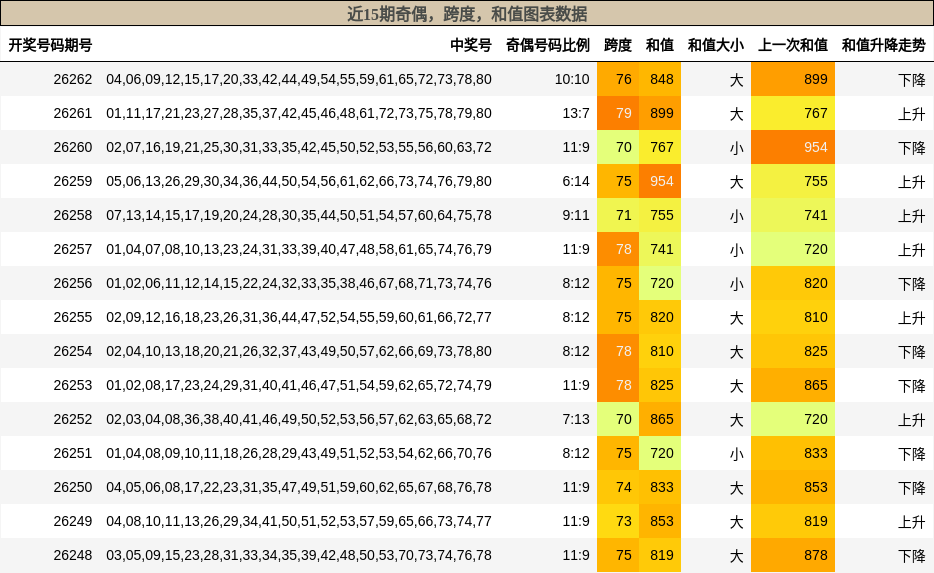Click previous sum 954 in row 26260
934x573 pixels.
[793, 147]
